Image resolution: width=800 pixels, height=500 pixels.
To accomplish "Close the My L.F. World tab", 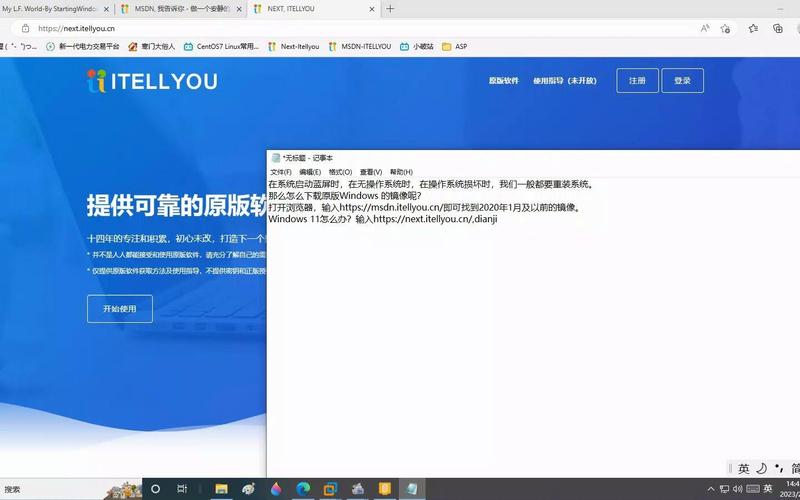I will (106, 9).
